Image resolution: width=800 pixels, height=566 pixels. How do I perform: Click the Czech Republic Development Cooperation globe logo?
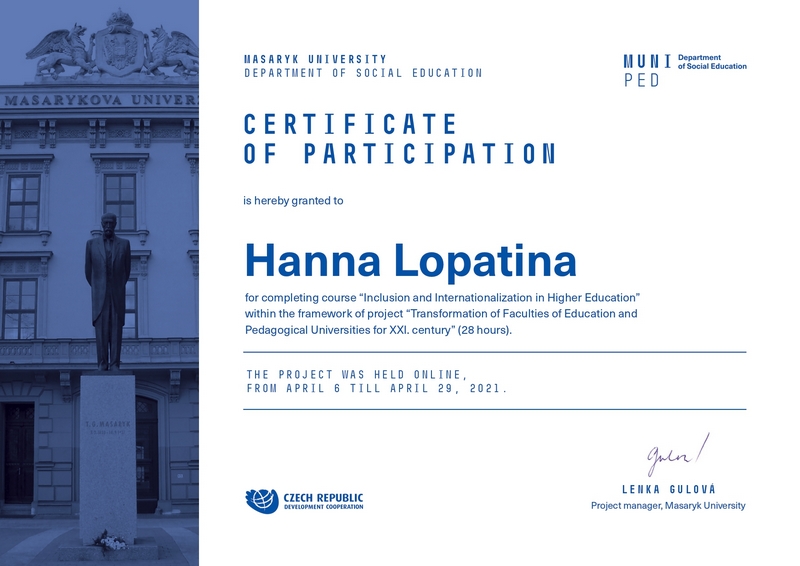coord(262,501)
